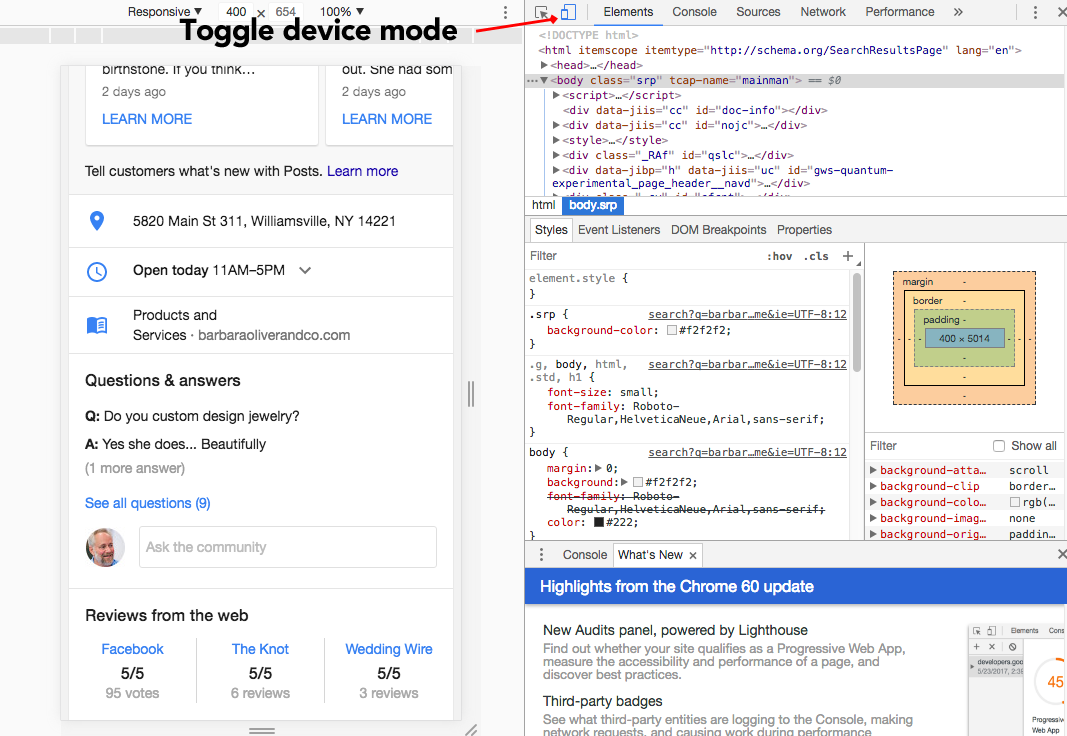Click the New Style Rule plus icon
This screenshot has height=736, width=1067.
[x=847, y=256]
